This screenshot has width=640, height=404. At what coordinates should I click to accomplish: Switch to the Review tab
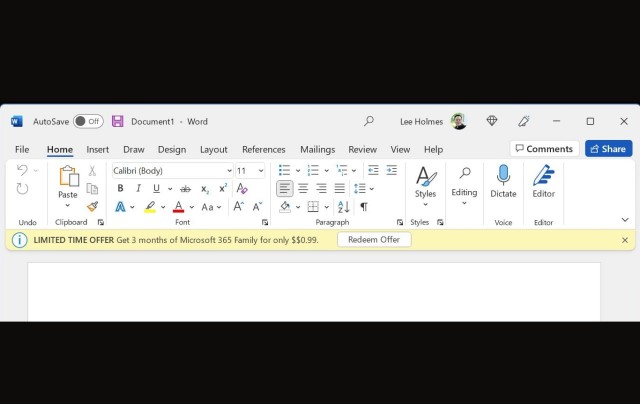point(362,149)
